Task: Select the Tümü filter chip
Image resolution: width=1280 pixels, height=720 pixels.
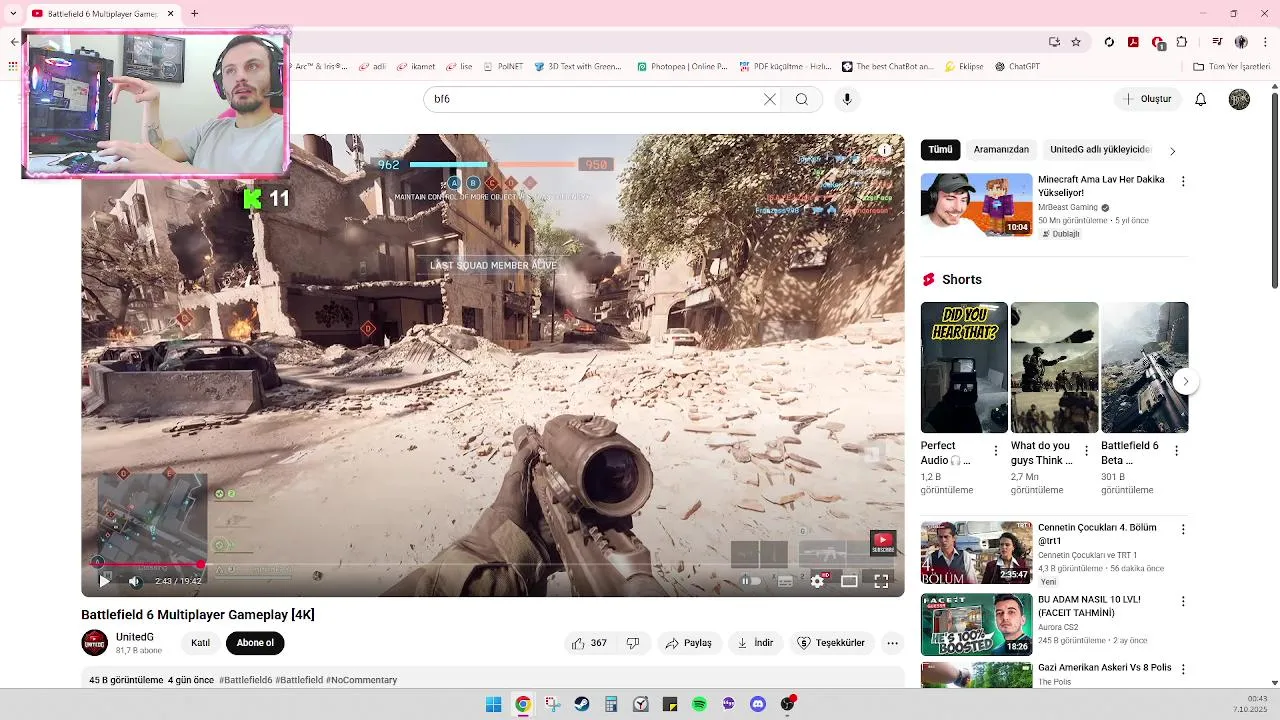Action: 941,150
